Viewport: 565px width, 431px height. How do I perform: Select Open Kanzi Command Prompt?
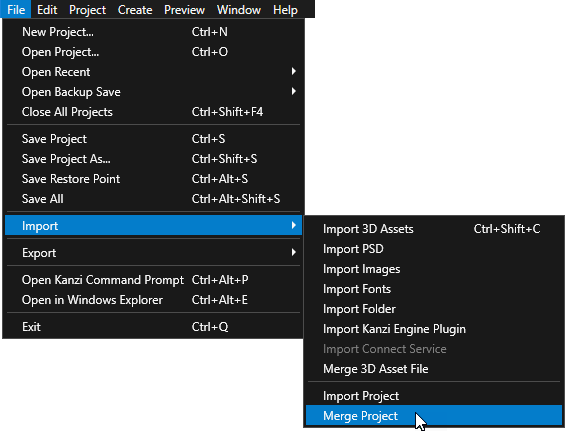tap(154, 280)
